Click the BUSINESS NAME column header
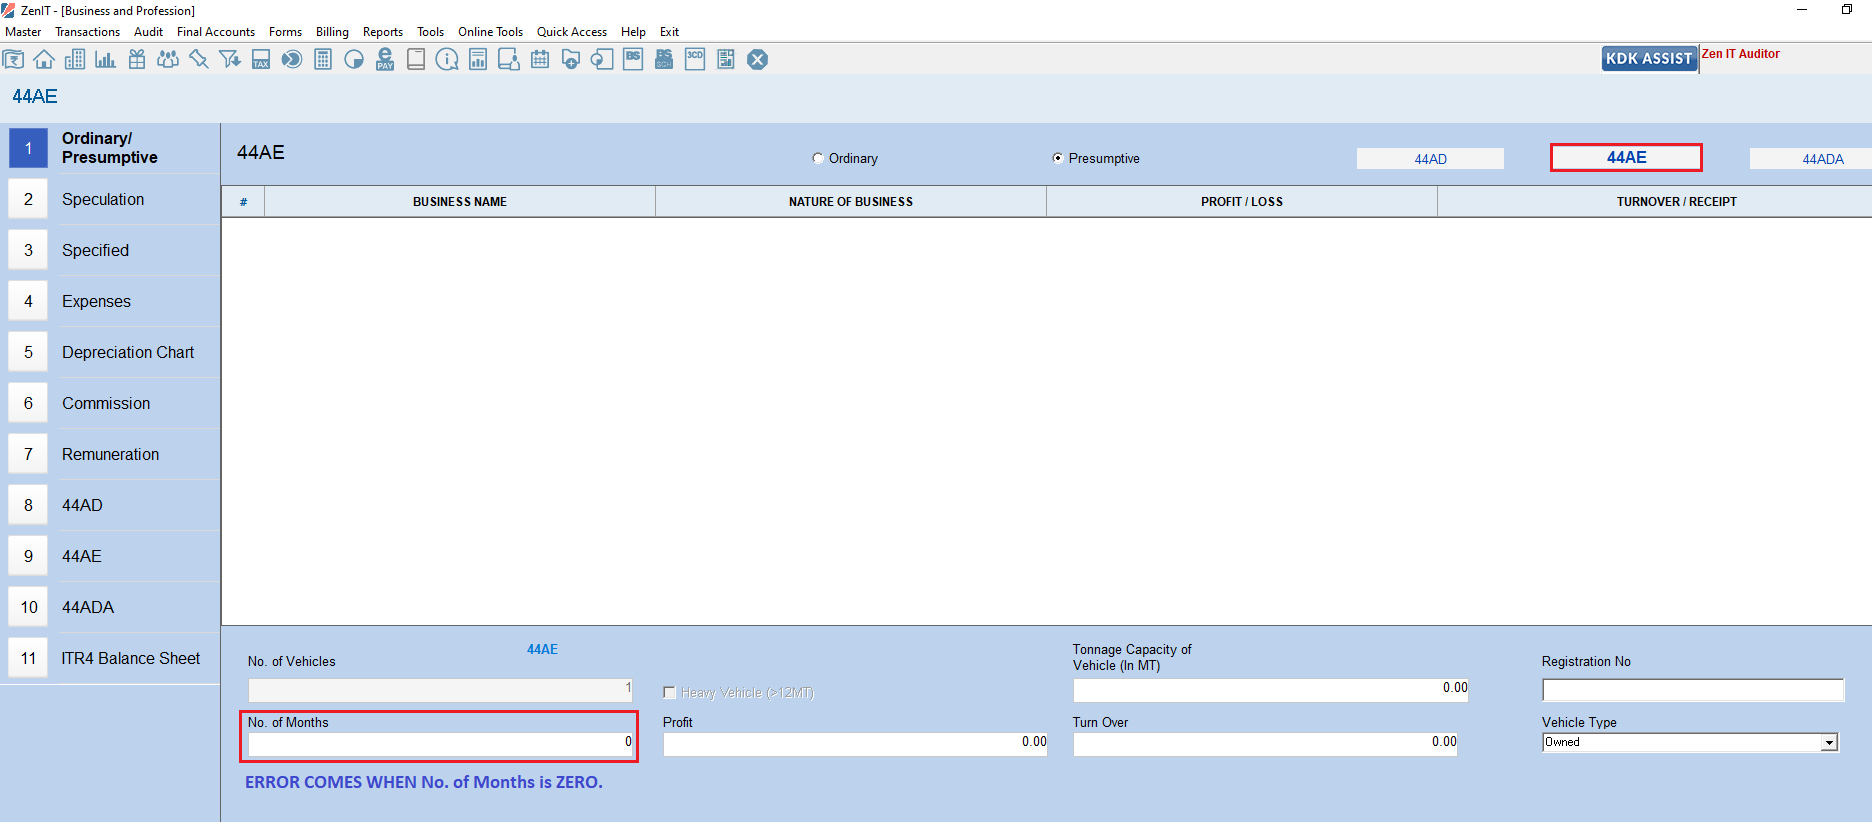 (x=460, y=202)
